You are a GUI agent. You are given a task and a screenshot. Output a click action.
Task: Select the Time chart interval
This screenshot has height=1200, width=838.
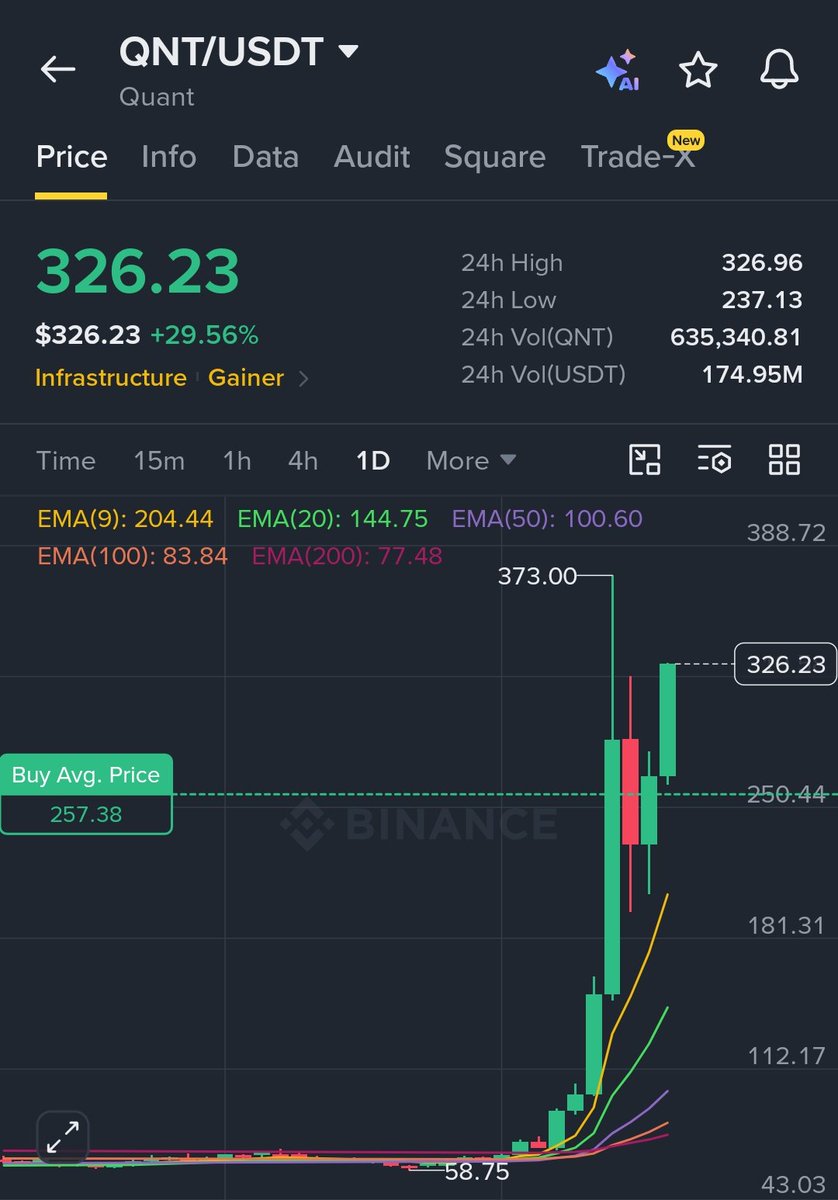[66, 461]
